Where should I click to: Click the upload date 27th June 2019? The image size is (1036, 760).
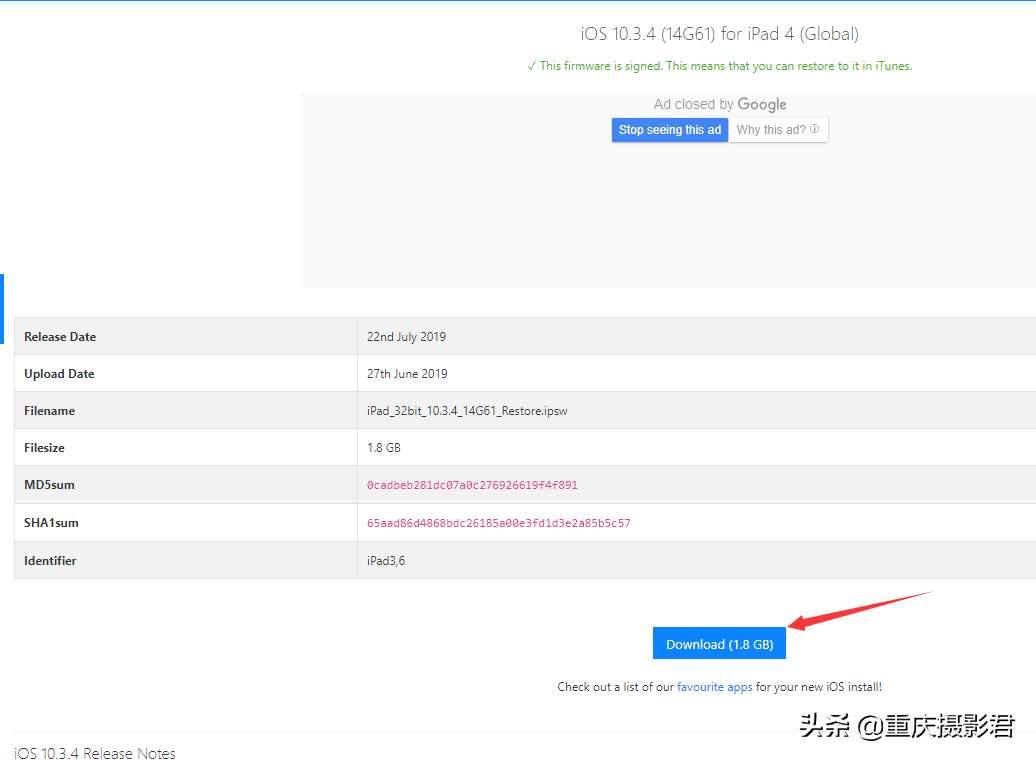click(407, 374)
